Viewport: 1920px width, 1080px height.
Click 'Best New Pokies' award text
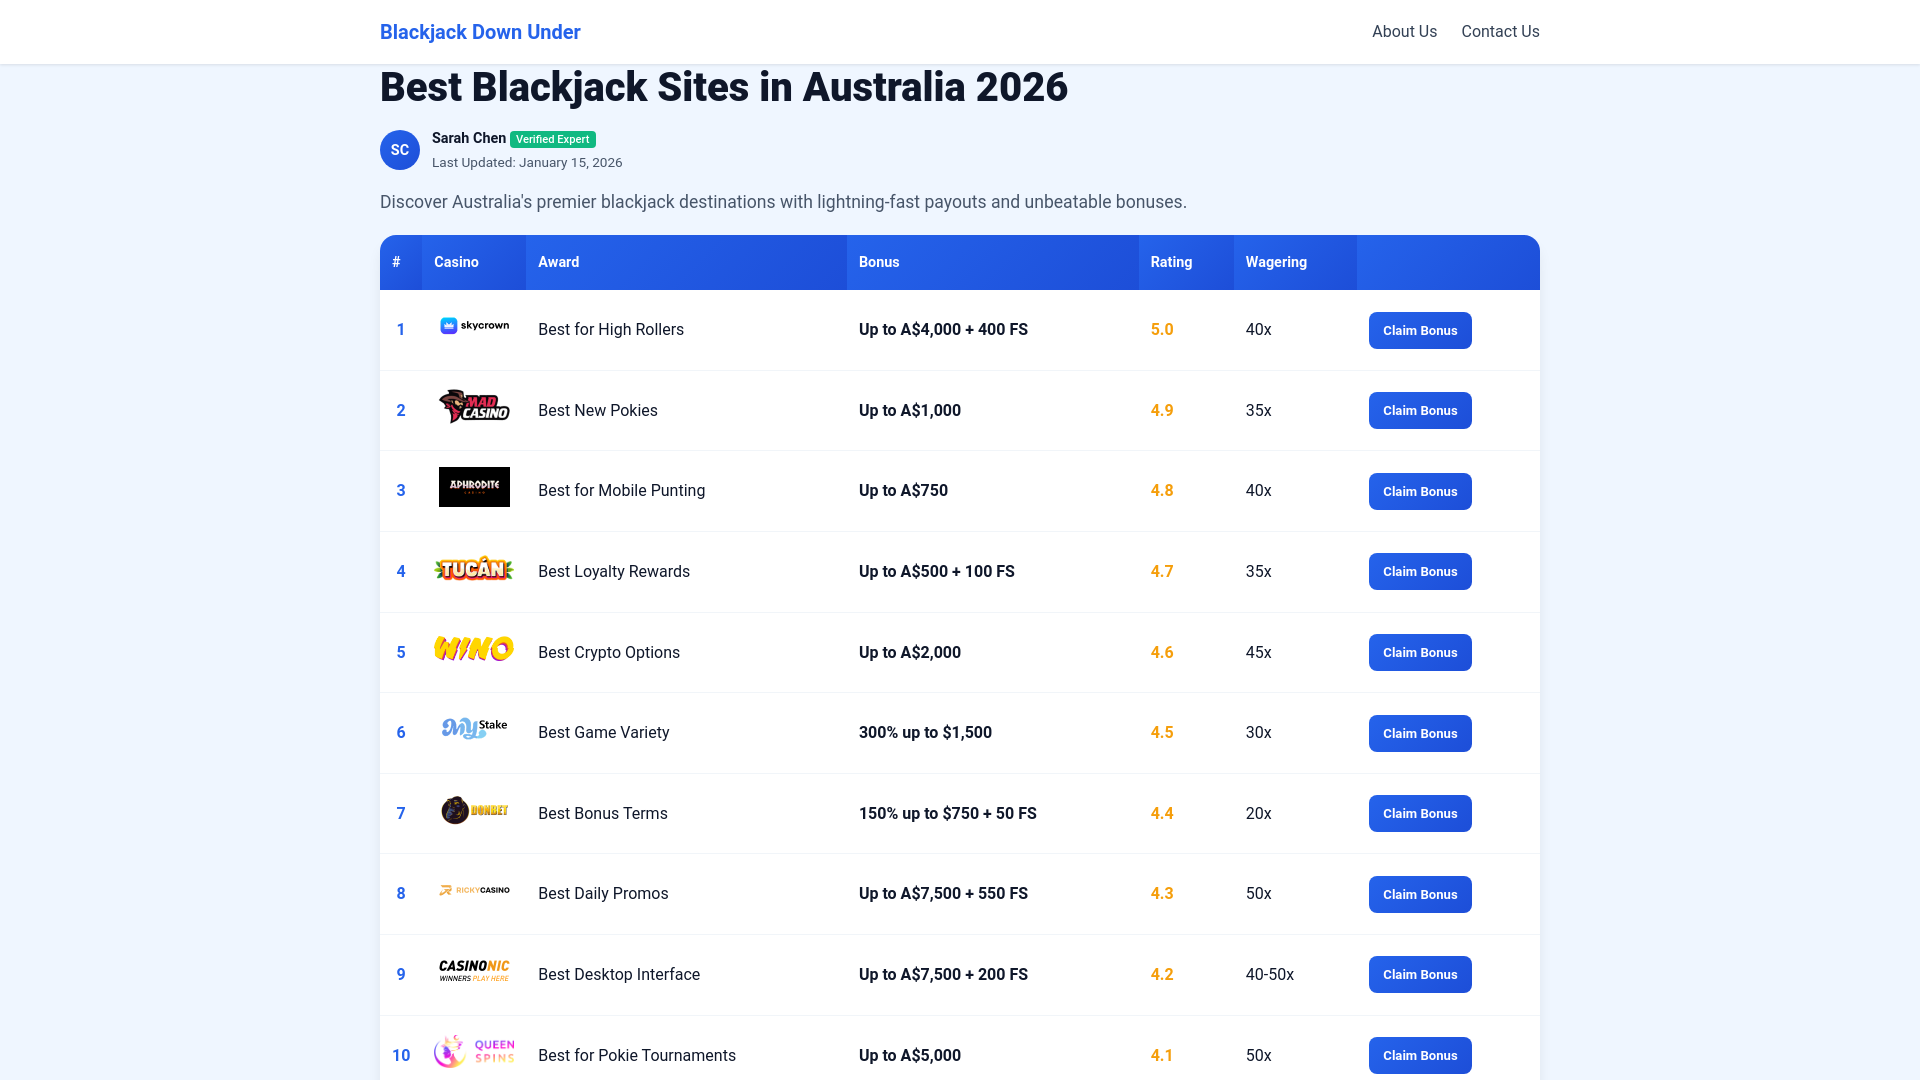(x=598, y=411)
